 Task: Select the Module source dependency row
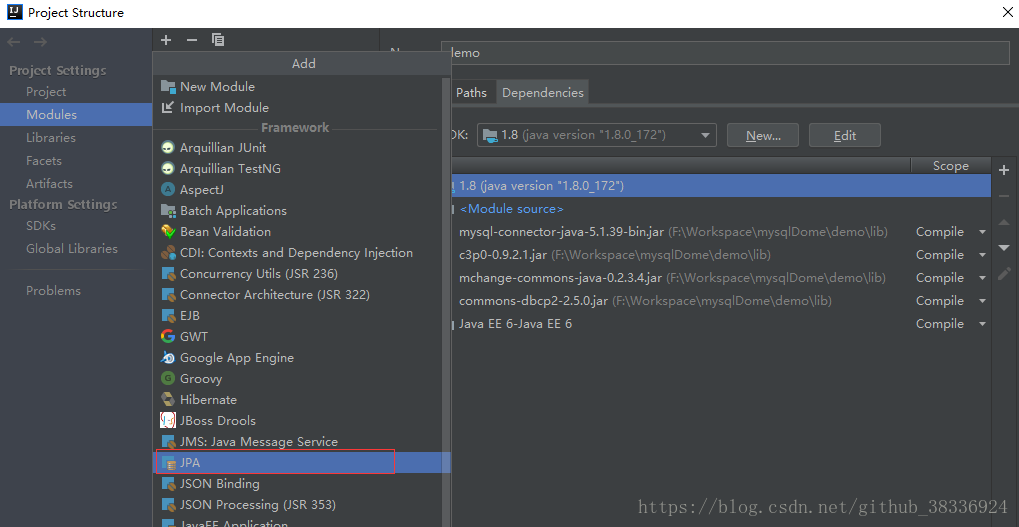tap(721, 209)
